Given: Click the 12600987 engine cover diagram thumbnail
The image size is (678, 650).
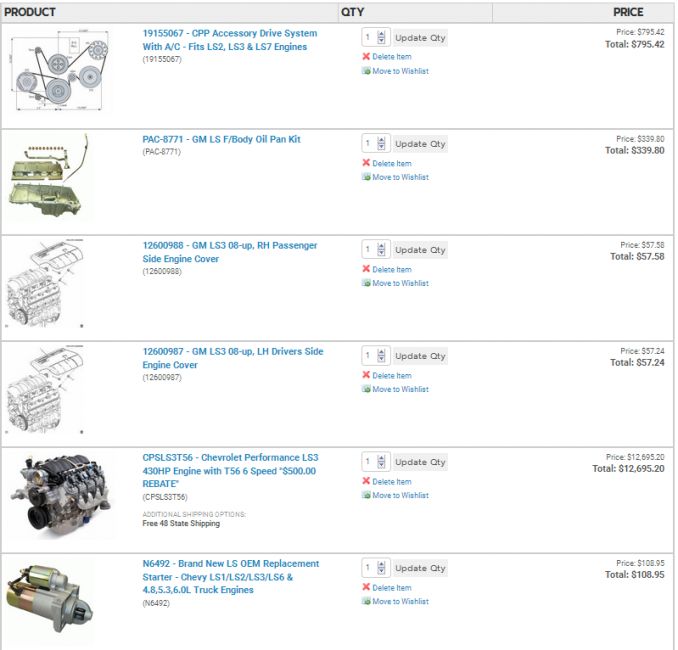Looking at the screenshot, I should (45, 389).
